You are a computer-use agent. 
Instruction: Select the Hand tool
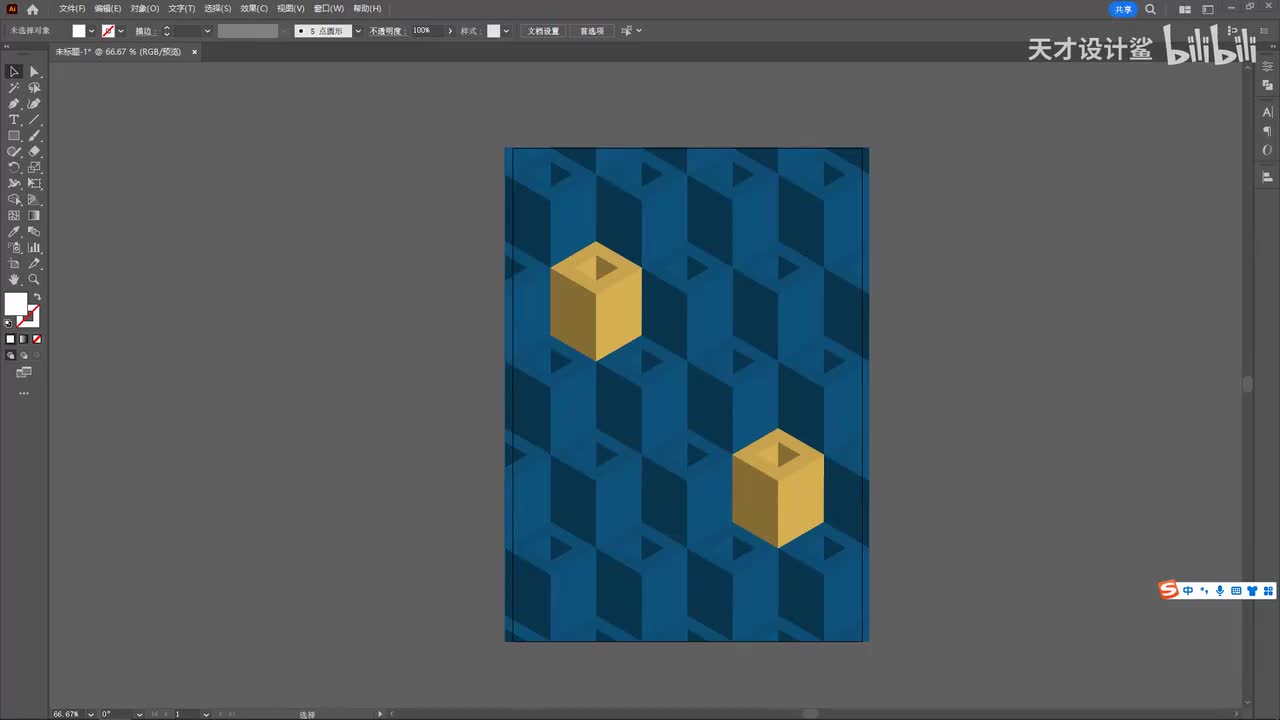14,279
